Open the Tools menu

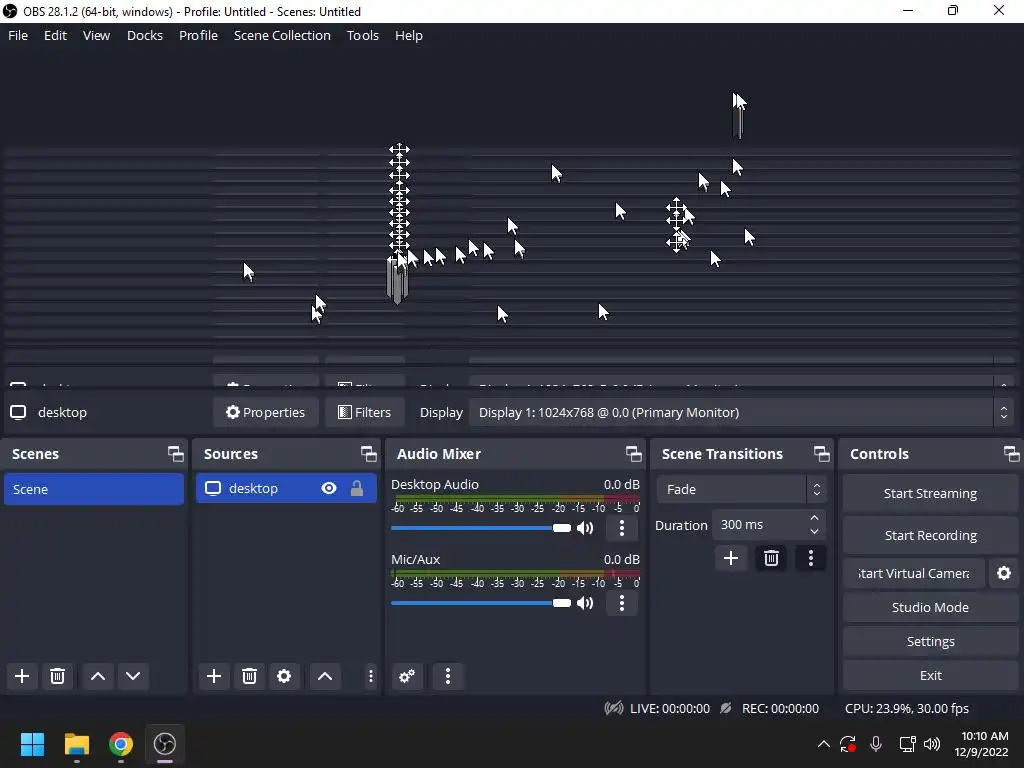click(x=362, y=35)
